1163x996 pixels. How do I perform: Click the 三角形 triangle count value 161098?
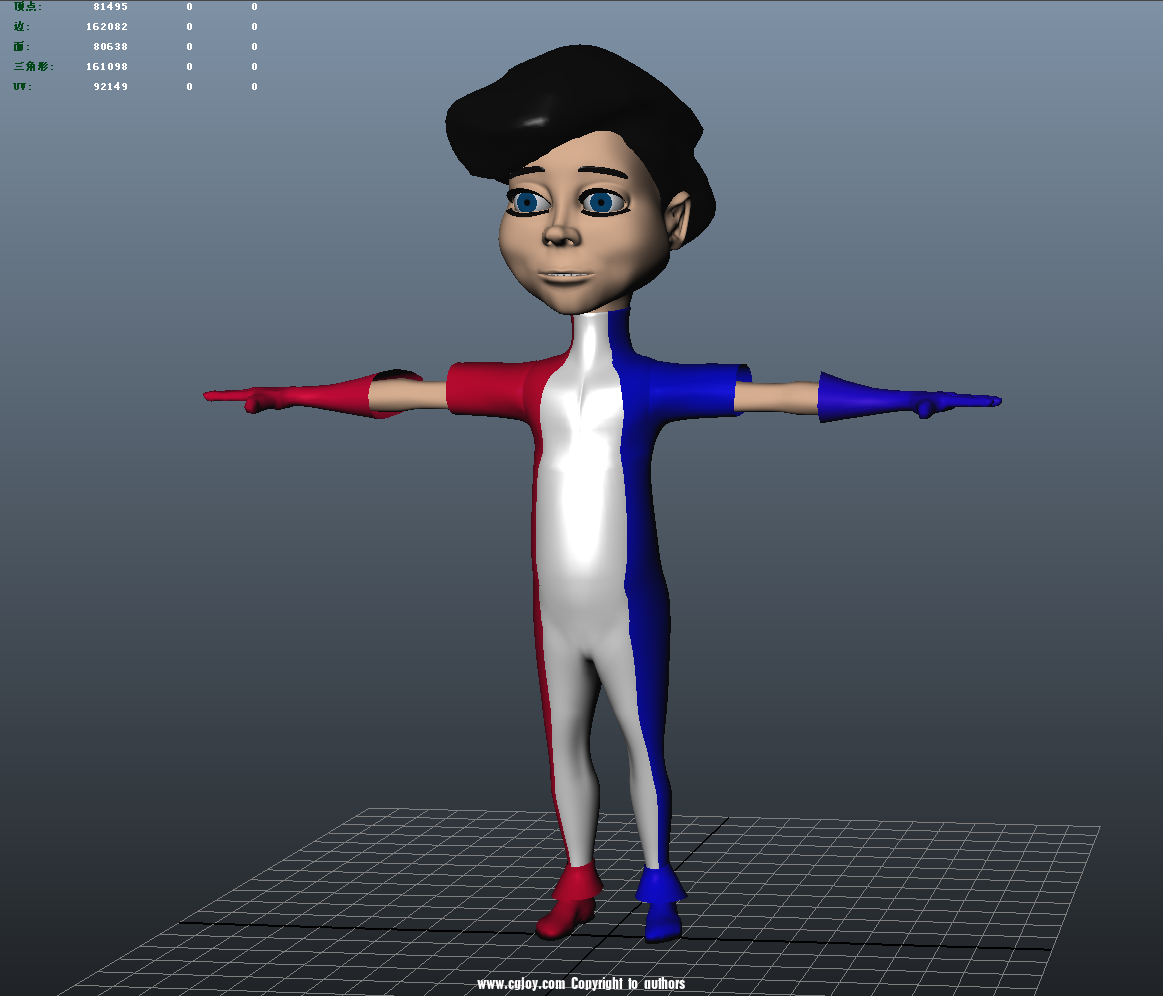pos(108,66)
